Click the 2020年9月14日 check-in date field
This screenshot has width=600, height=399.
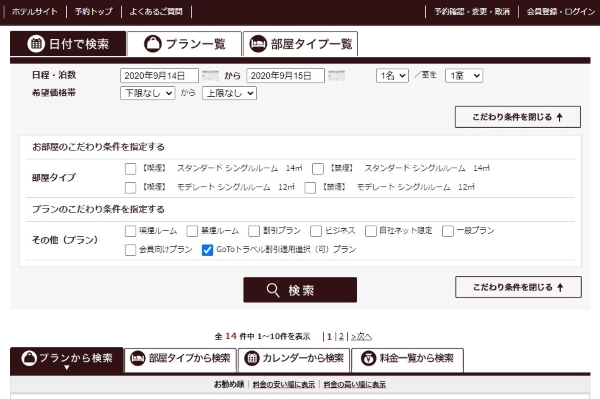tap(159, 76)
